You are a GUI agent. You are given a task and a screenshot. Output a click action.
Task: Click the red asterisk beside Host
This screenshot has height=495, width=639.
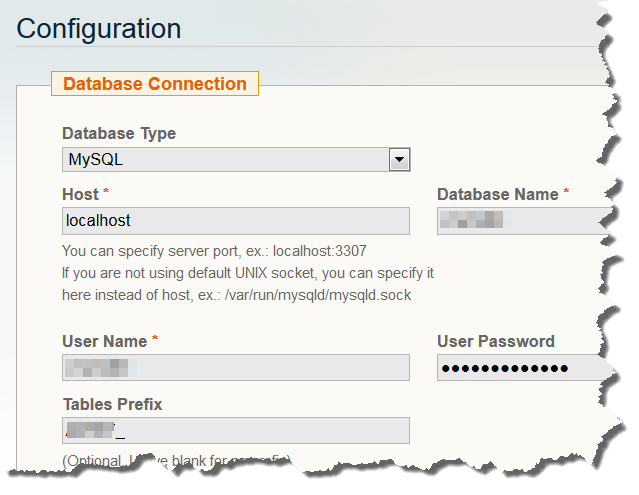pos(107,192)
